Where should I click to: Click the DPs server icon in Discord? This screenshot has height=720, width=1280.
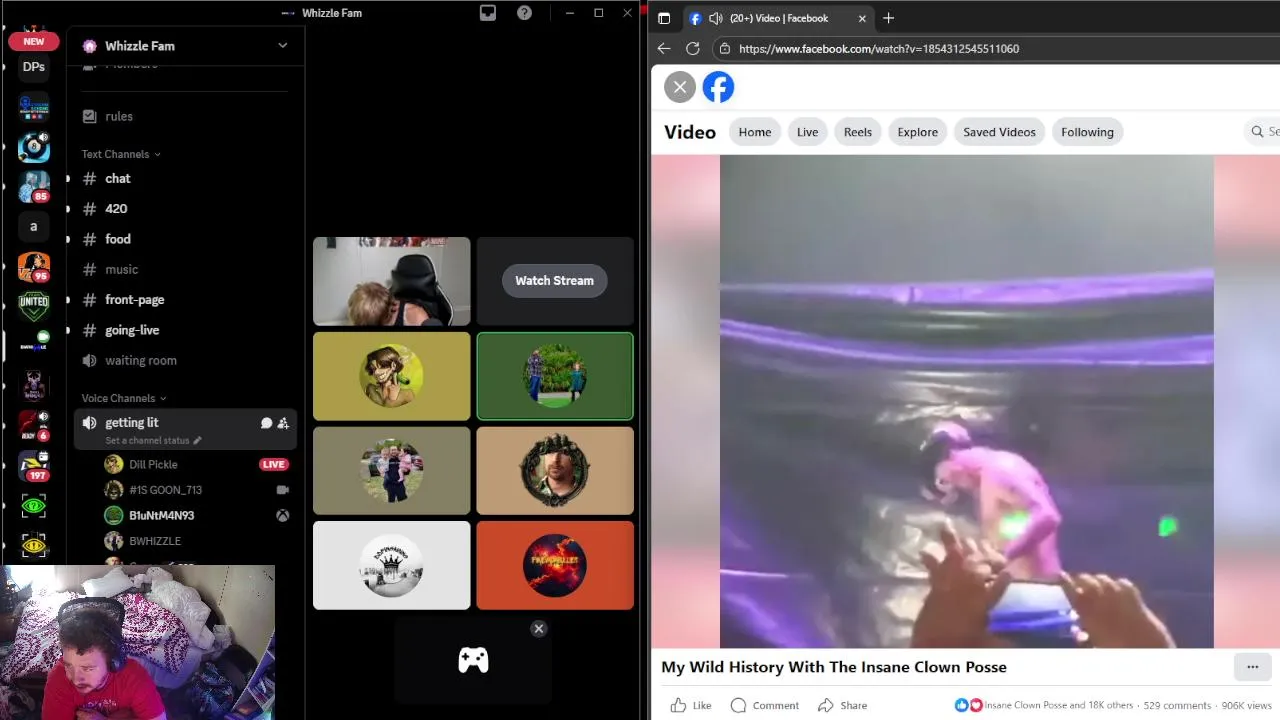coord(34,66)
